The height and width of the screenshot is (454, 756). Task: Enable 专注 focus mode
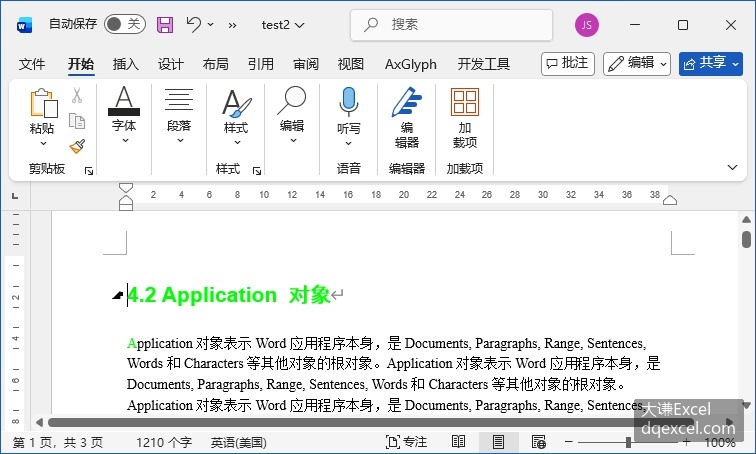[x=406, y=442]
